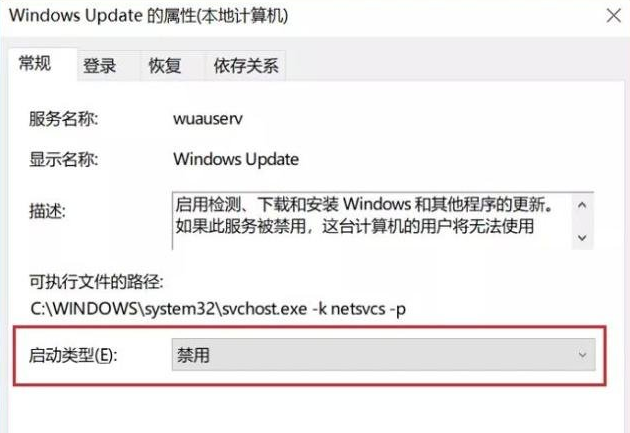Click the description scrollbar track between arrows

pos(582,221)
